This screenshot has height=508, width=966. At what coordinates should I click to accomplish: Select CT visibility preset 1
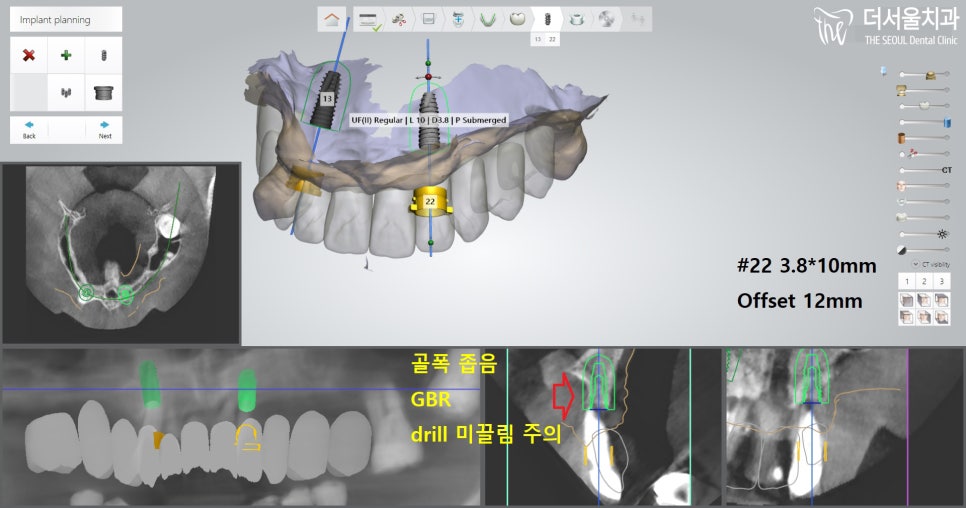[908, 283]
